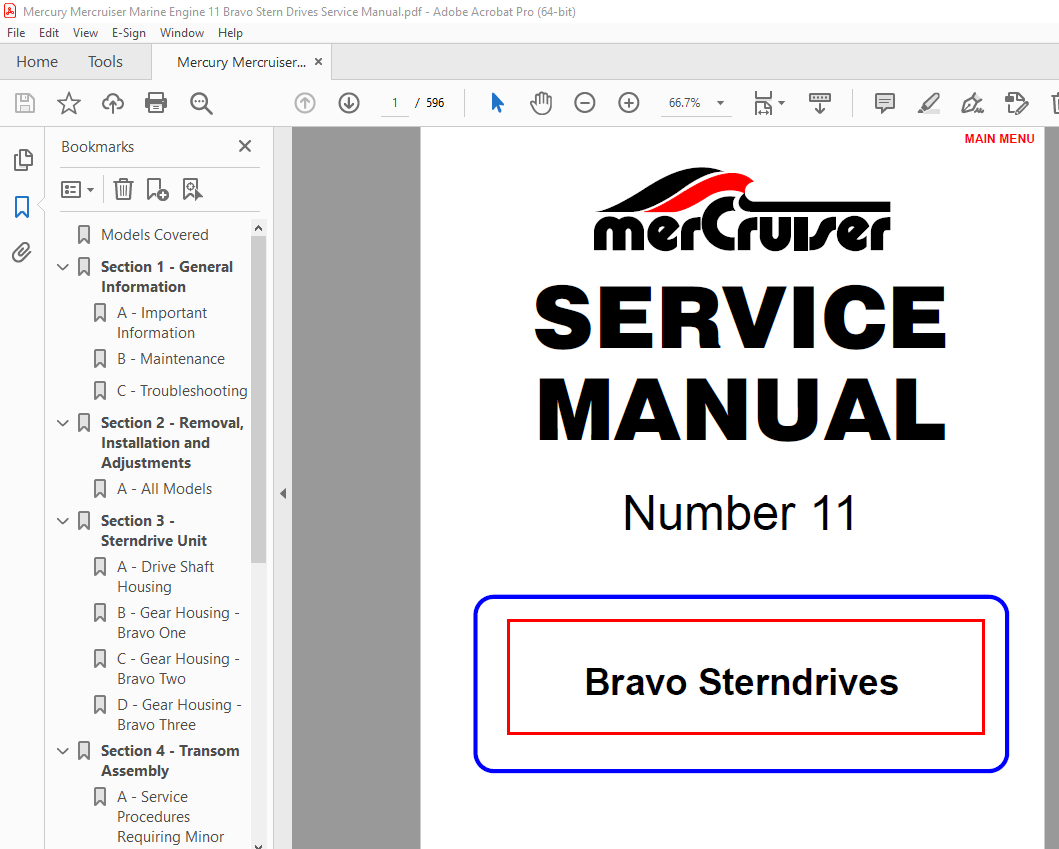Select the arrow selection tool
This screenshot has height=849, width=1059.
498,103
